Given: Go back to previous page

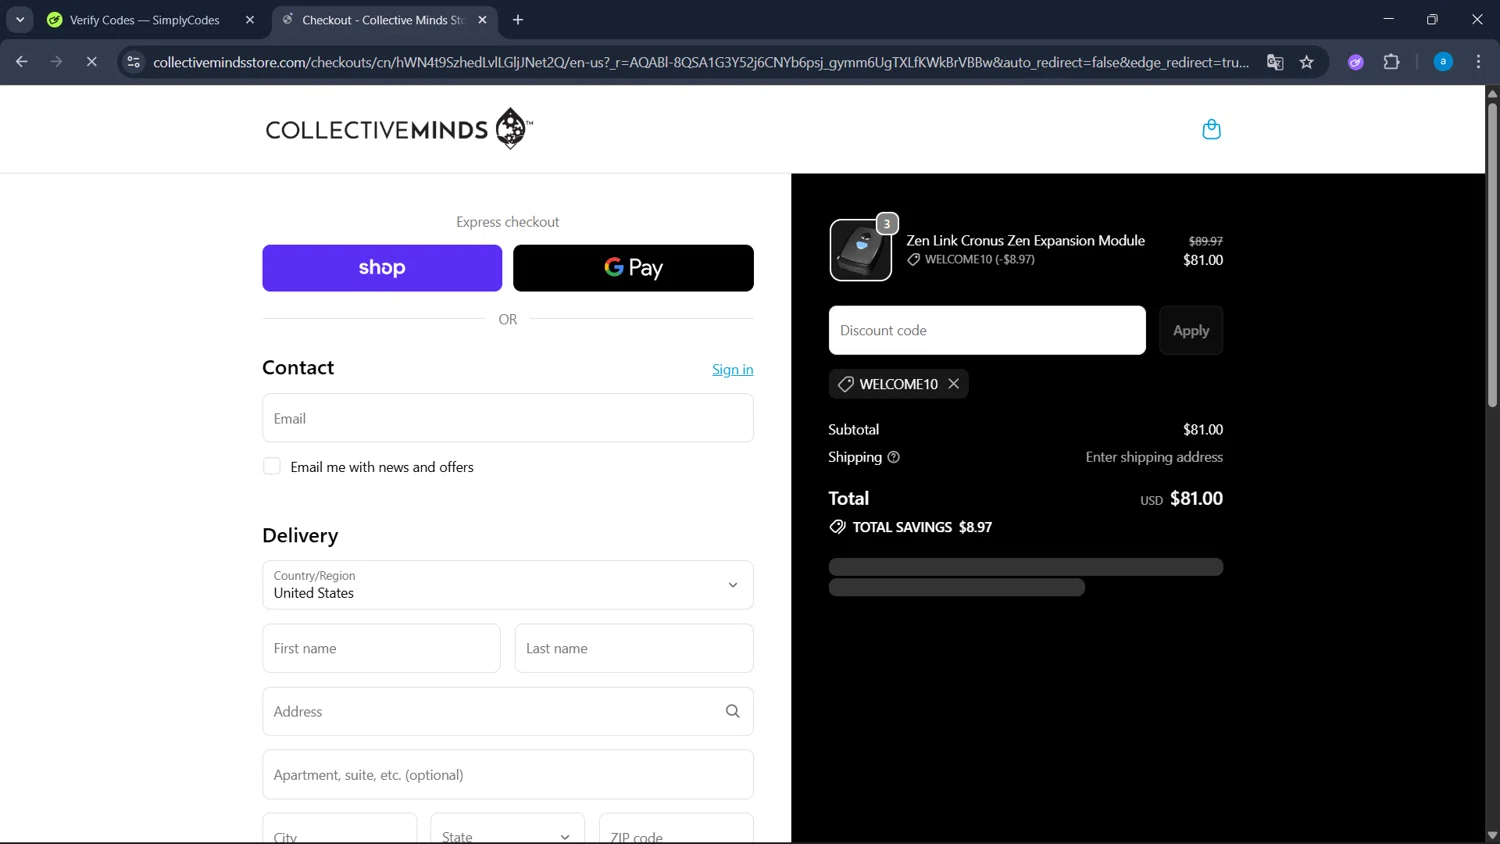Looking at the screenshot, I should coord(22,62).
